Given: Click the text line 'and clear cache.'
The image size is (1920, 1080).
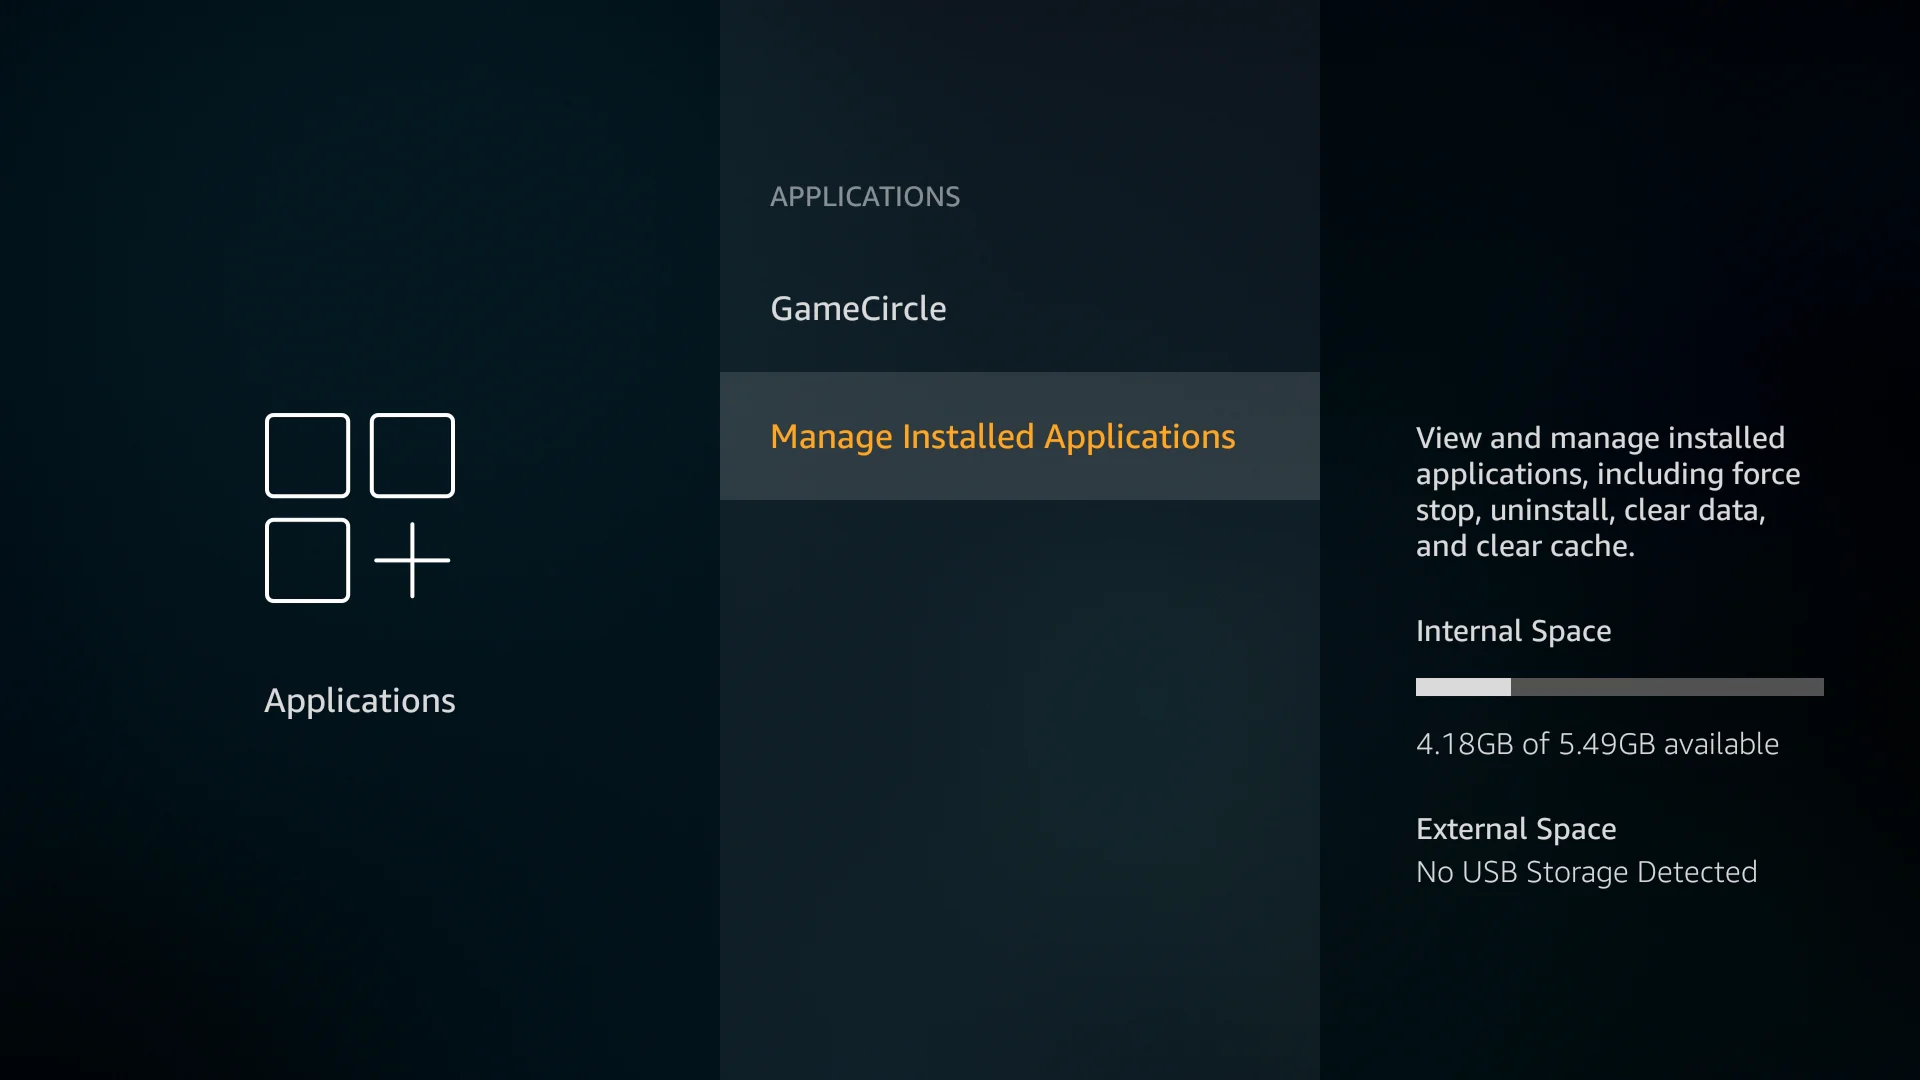Looking at the screenshot, I should click(1524, 546).
